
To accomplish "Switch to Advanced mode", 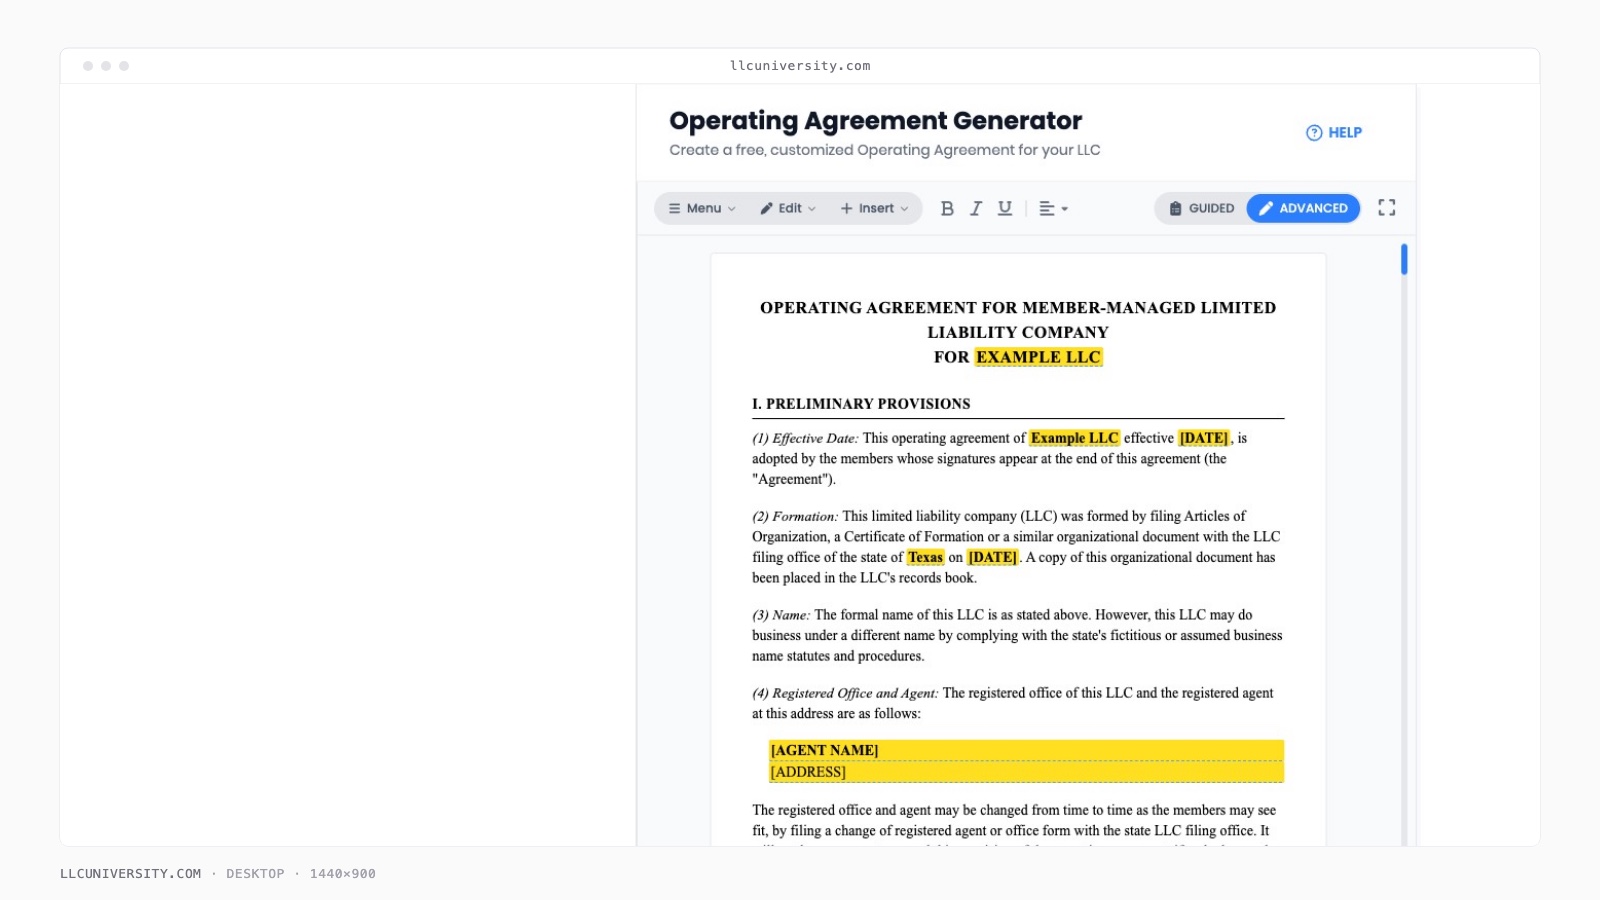I will tap(1303, 208).
